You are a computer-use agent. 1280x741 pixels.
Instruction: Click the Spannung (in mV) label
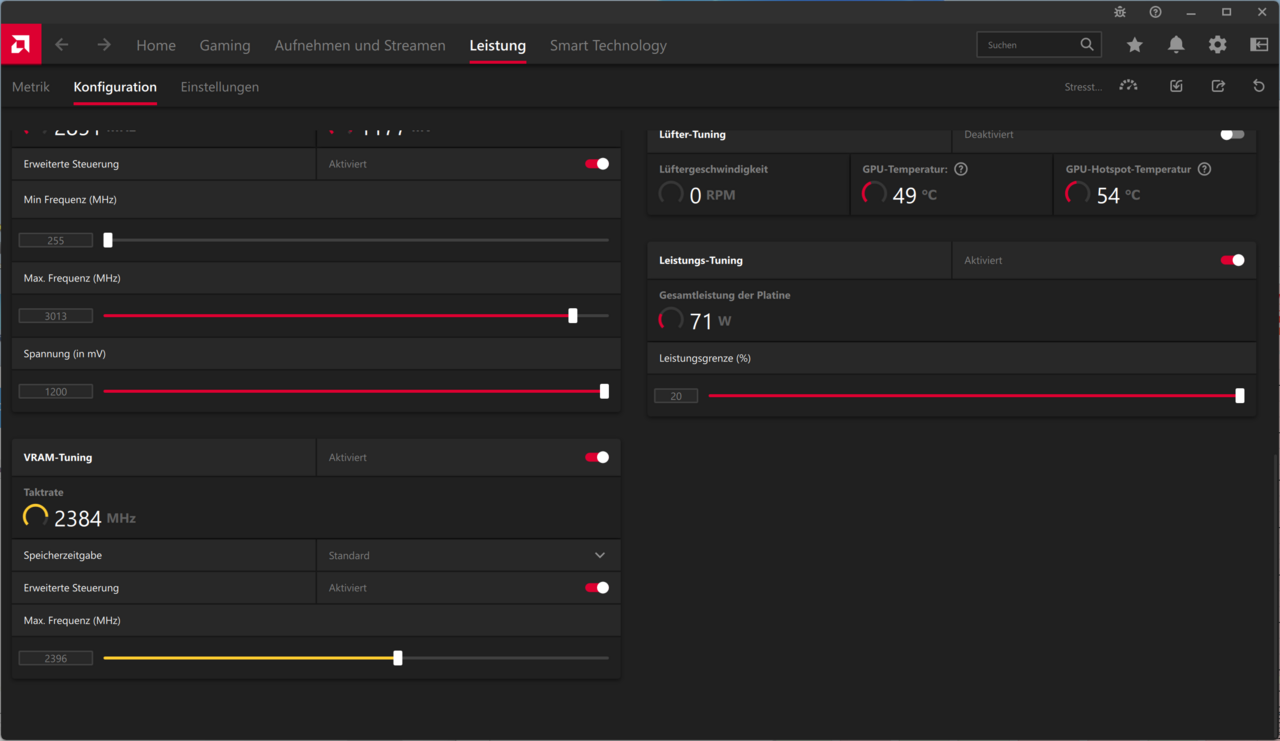65,354
